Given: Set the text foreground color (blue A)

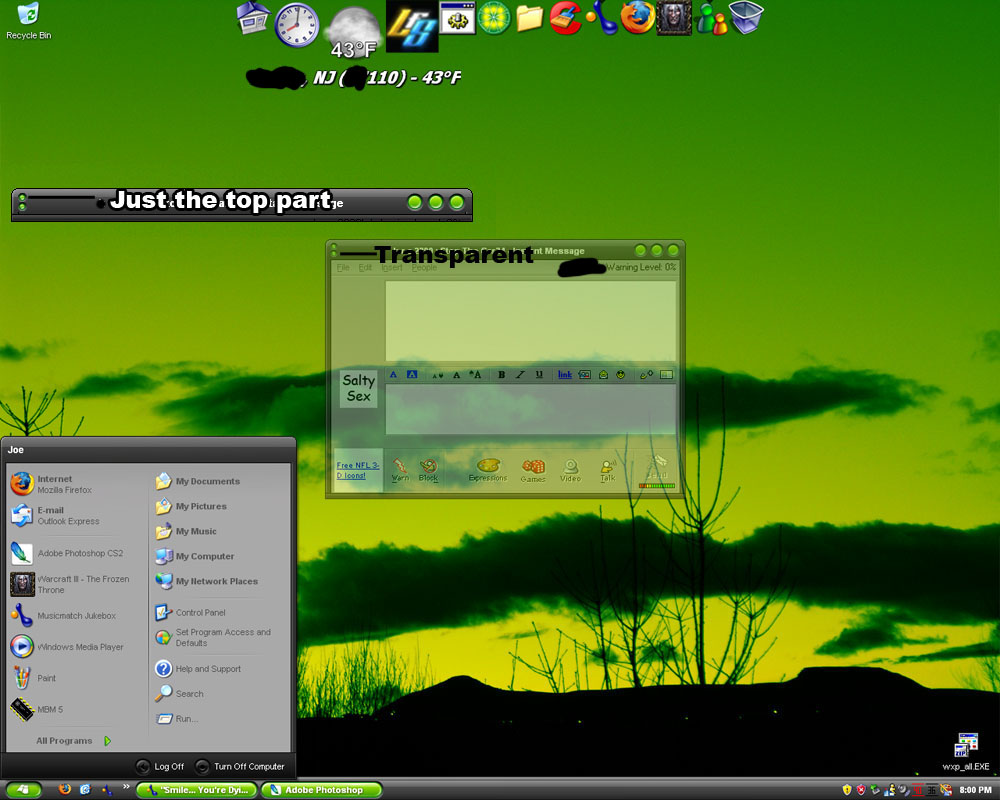Looking at the screenshot, I should 393,374.
